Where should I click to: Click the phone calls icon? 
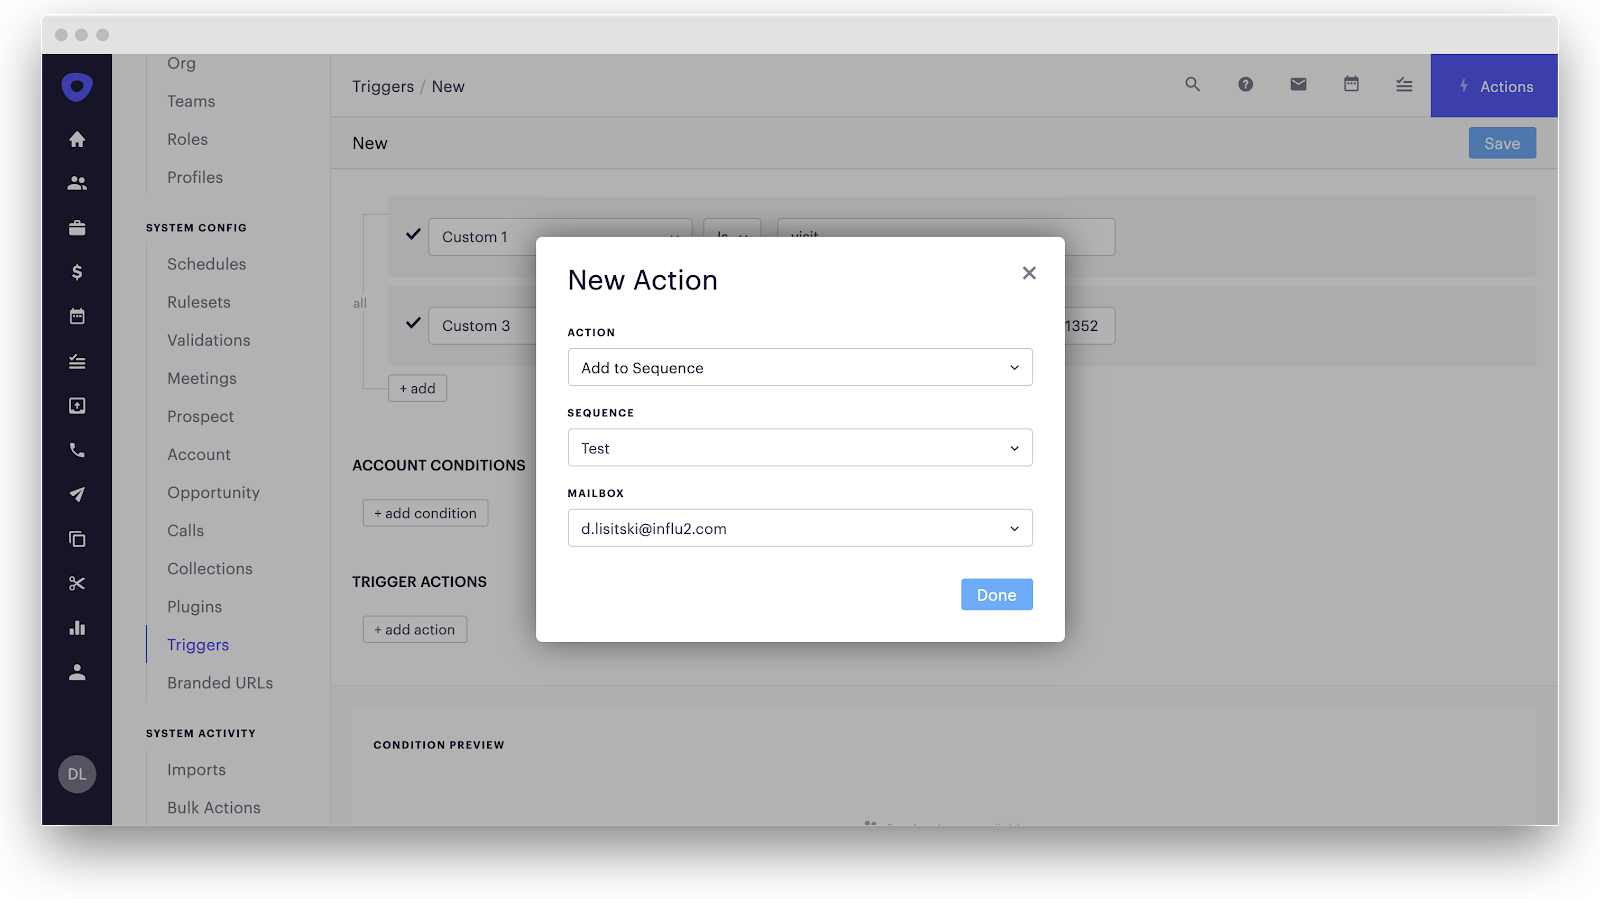coord(77,450)
